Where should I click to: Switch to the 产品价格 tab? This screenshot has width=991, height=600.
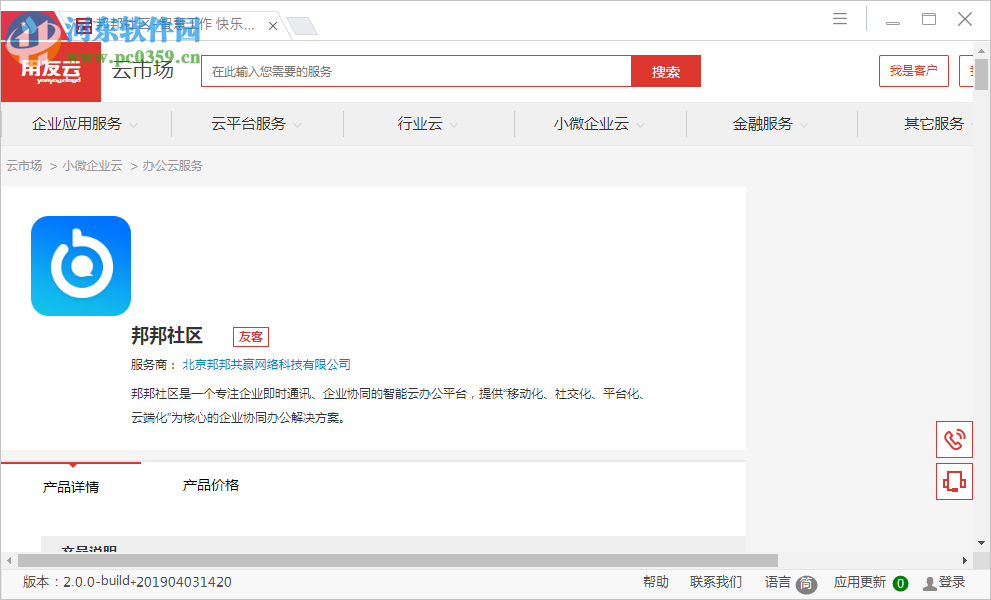tap(212, 484)
